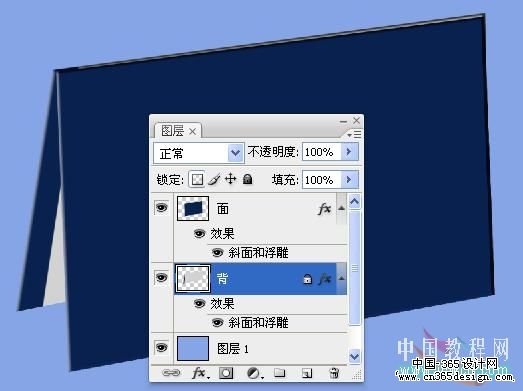Select the 图层 1 blue thumbnail
The image size is (523, 391).
click(193, 348)
